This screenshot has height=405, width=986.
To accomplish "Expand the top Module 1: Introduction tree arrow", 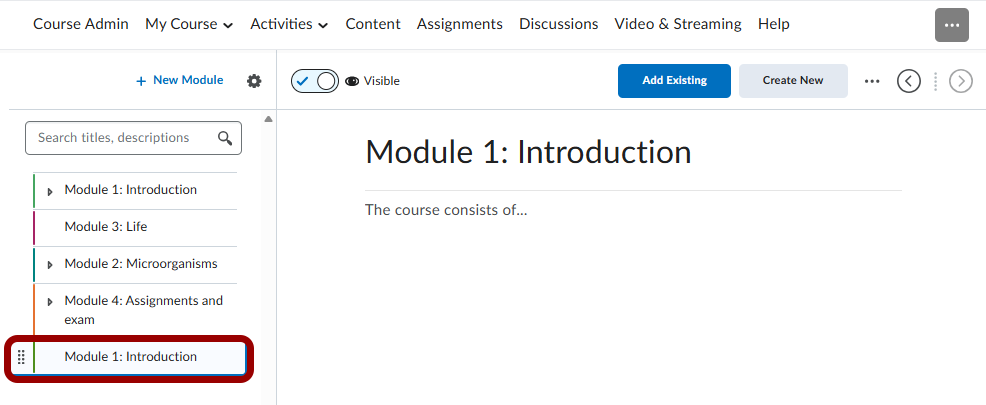I will pyautogui.click(x=50, y=191).
